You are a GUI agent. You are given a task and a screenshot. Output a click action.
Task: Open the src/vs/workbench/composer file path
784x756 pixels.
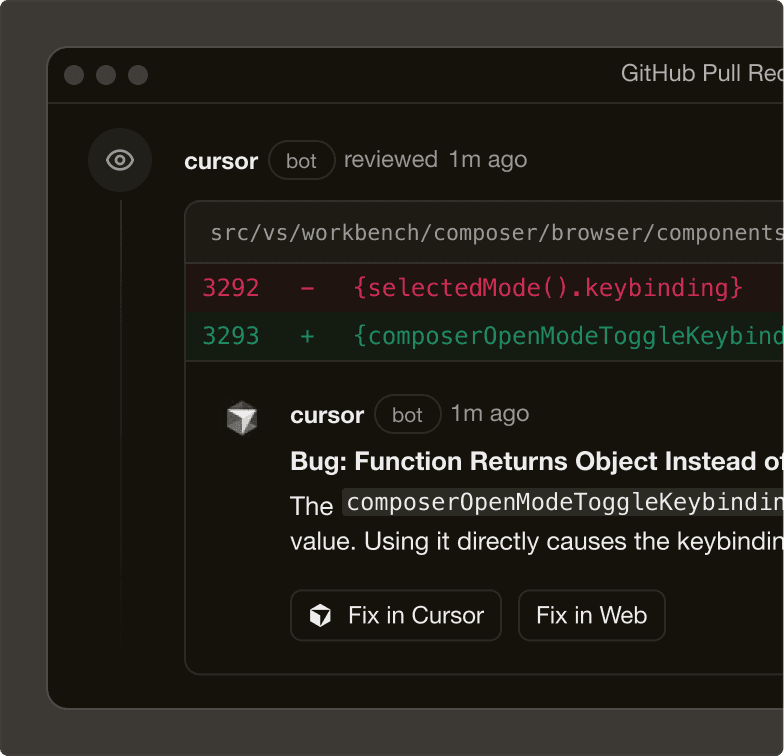[x=497, y=233]
